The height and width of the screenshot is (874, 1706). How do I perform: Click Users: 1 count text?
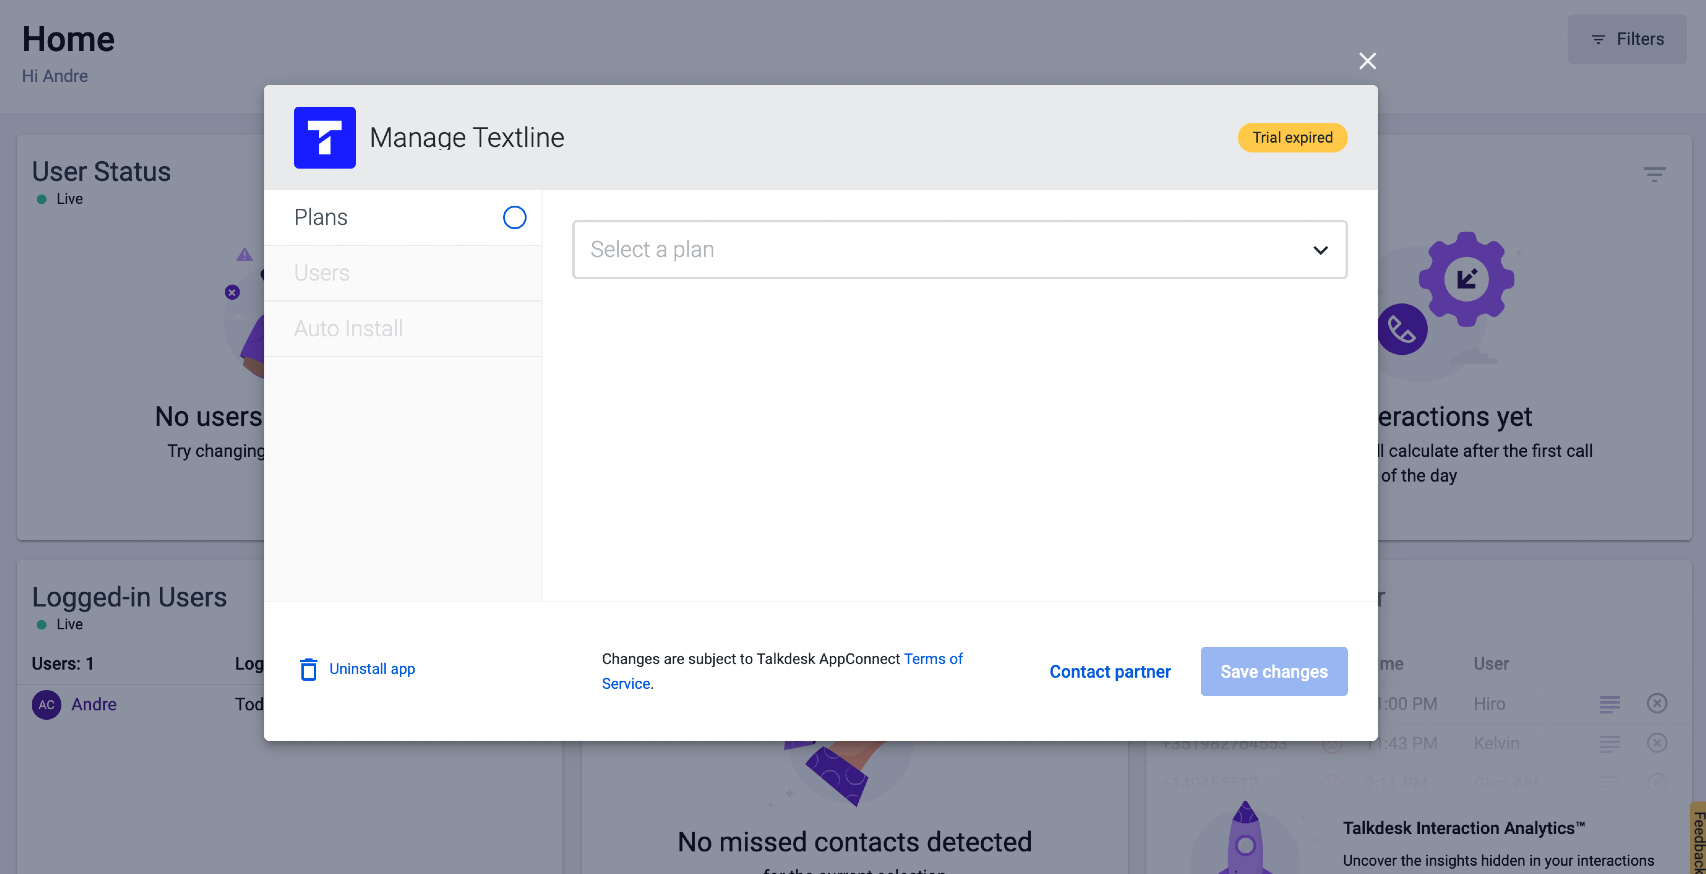(x=63, y=664)
